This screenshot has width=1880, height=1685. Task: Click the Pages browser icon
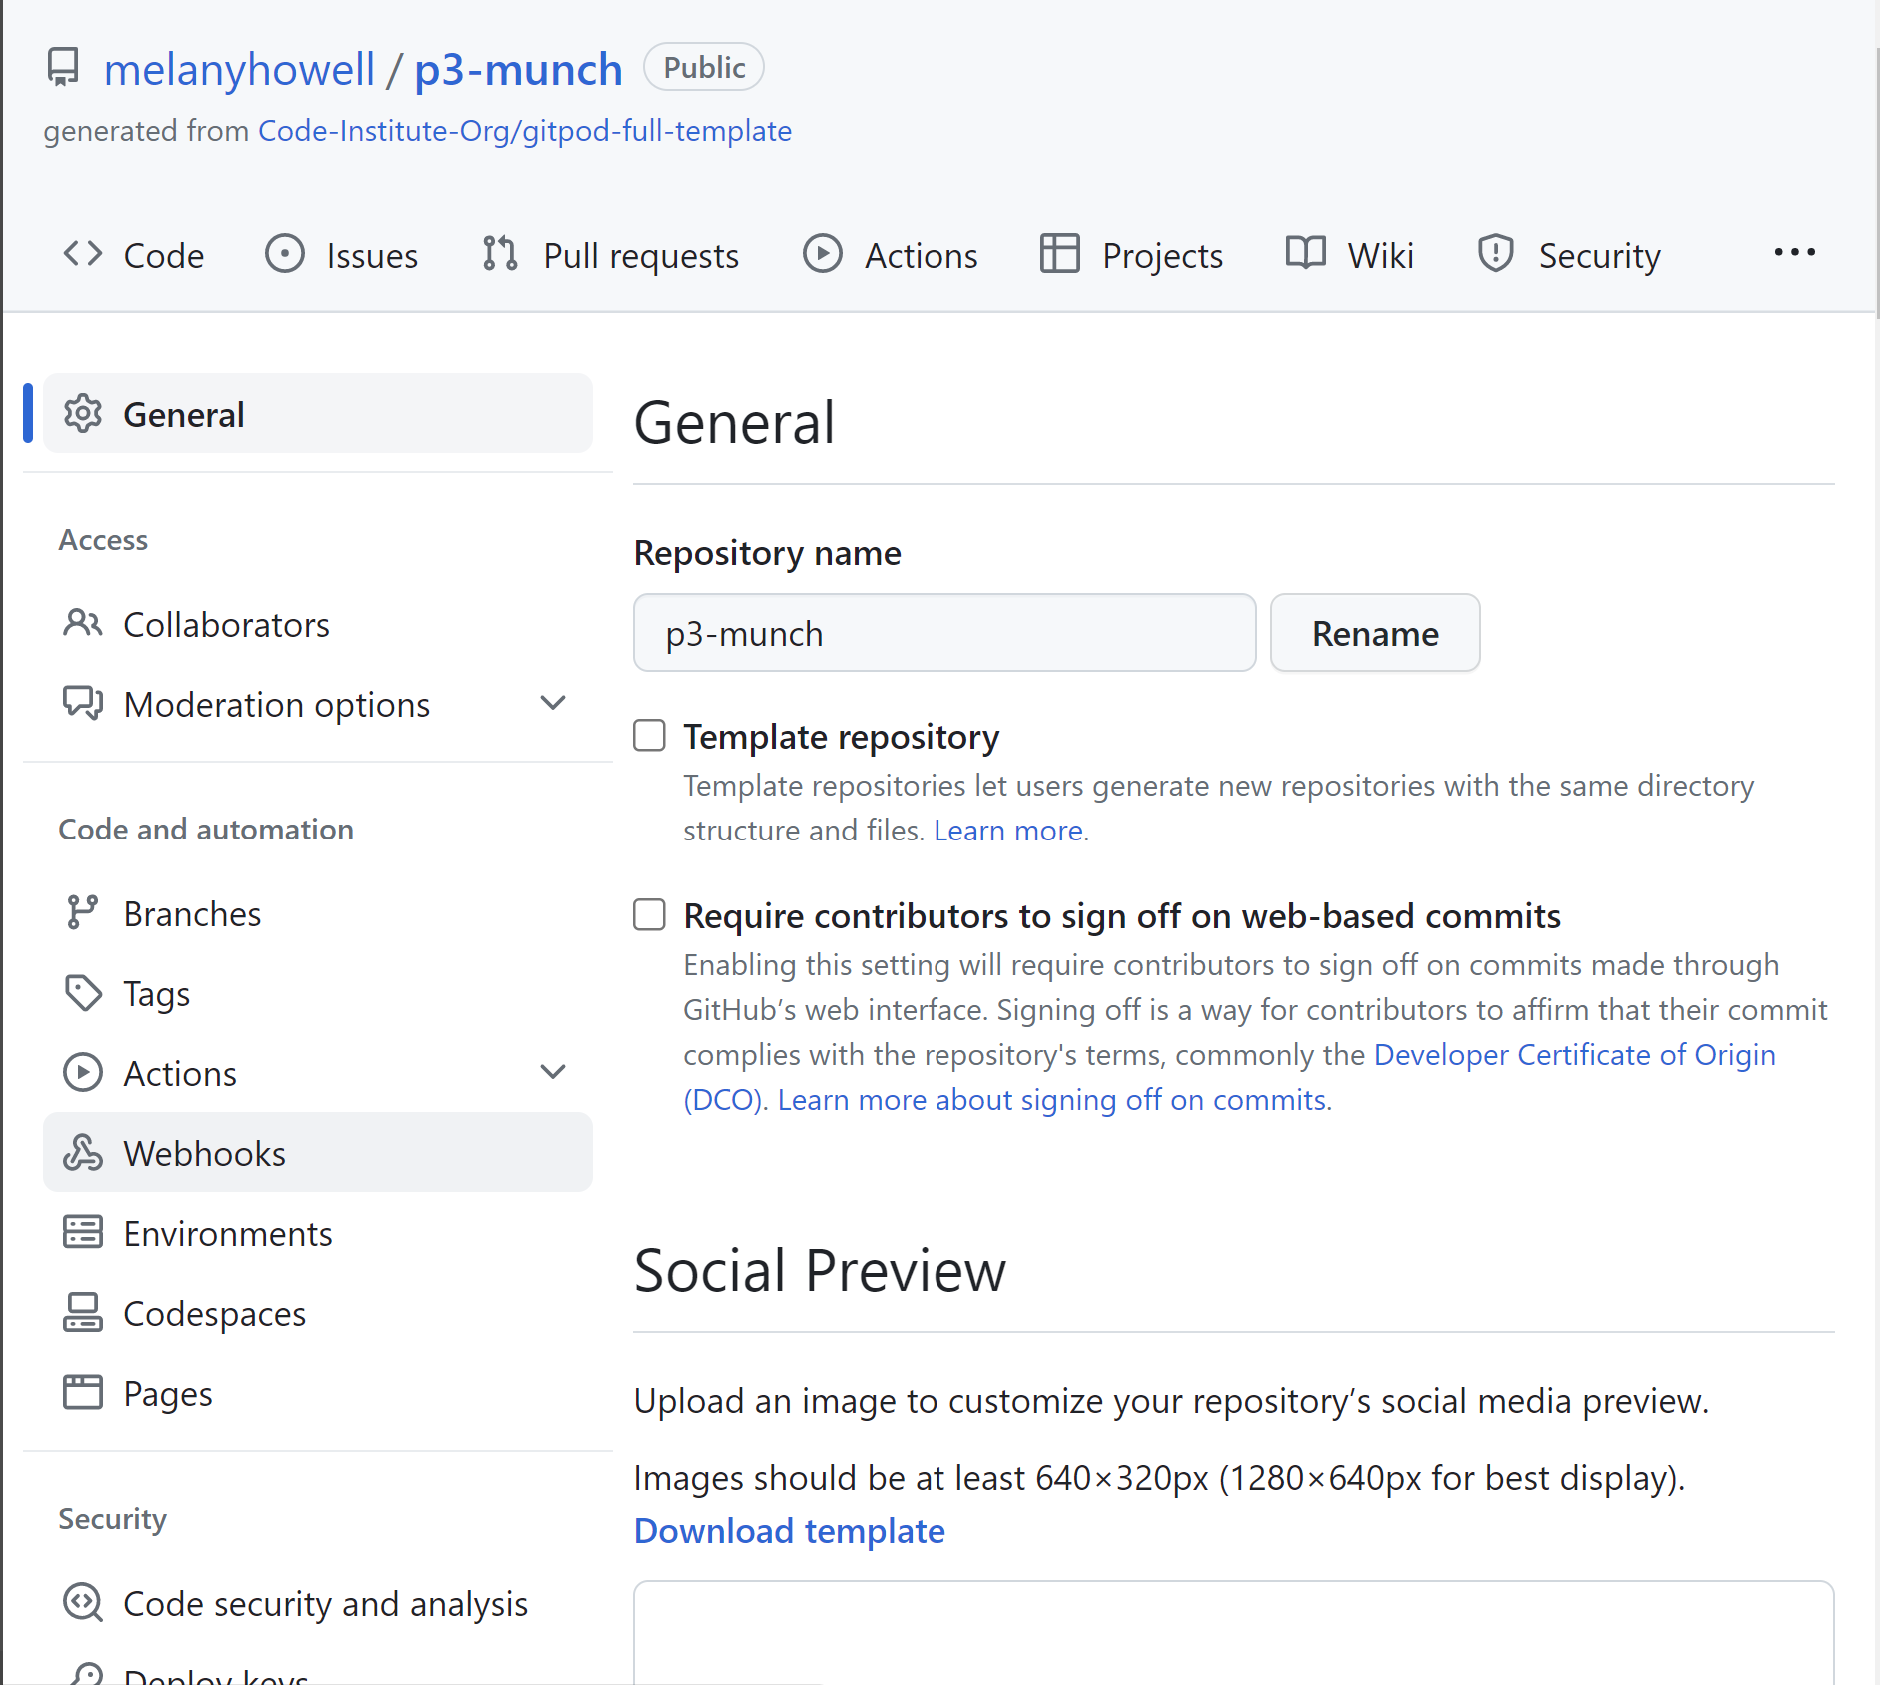[x=82, y=1393]
